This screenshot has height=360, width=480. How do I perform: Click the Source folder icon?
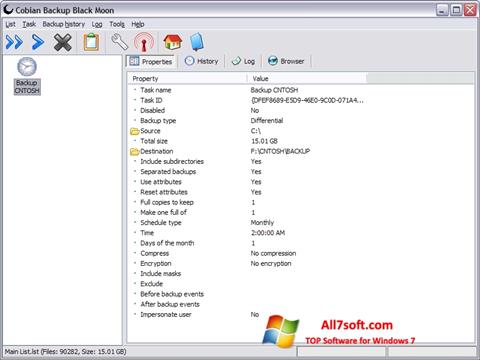pyautogui.click(x=135, y=131)
